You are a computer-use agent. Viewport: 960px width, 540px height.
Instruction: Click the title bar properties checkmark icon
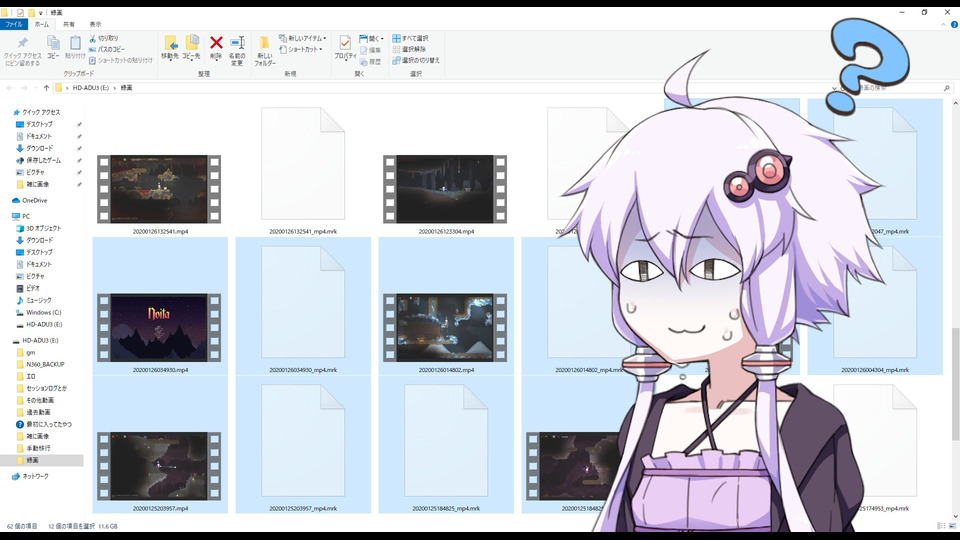(20, 12)
